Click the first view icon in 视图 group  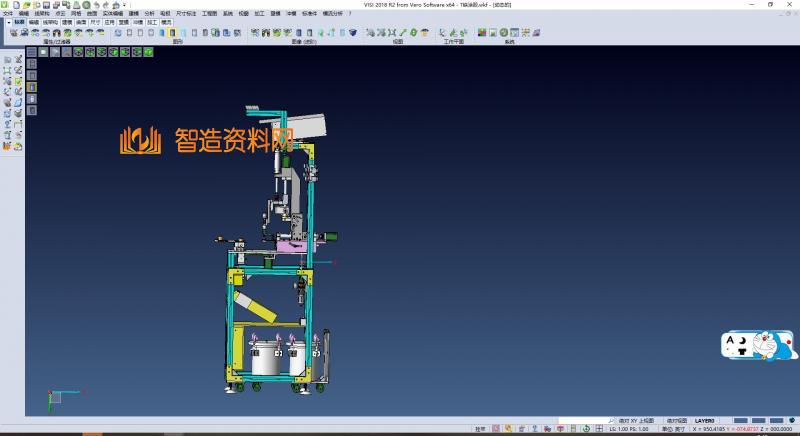click(x=371, y=33)
